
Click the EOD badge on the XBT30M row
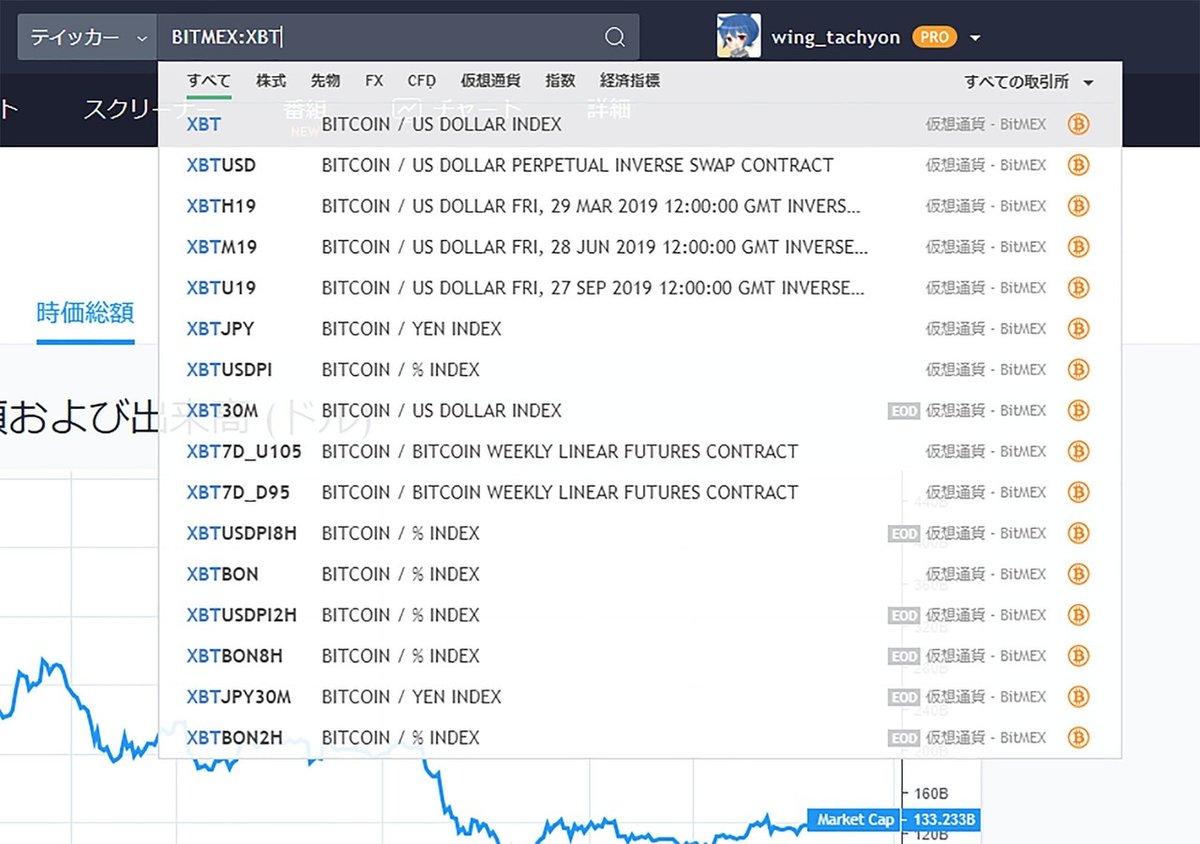(x=903, y=410)
